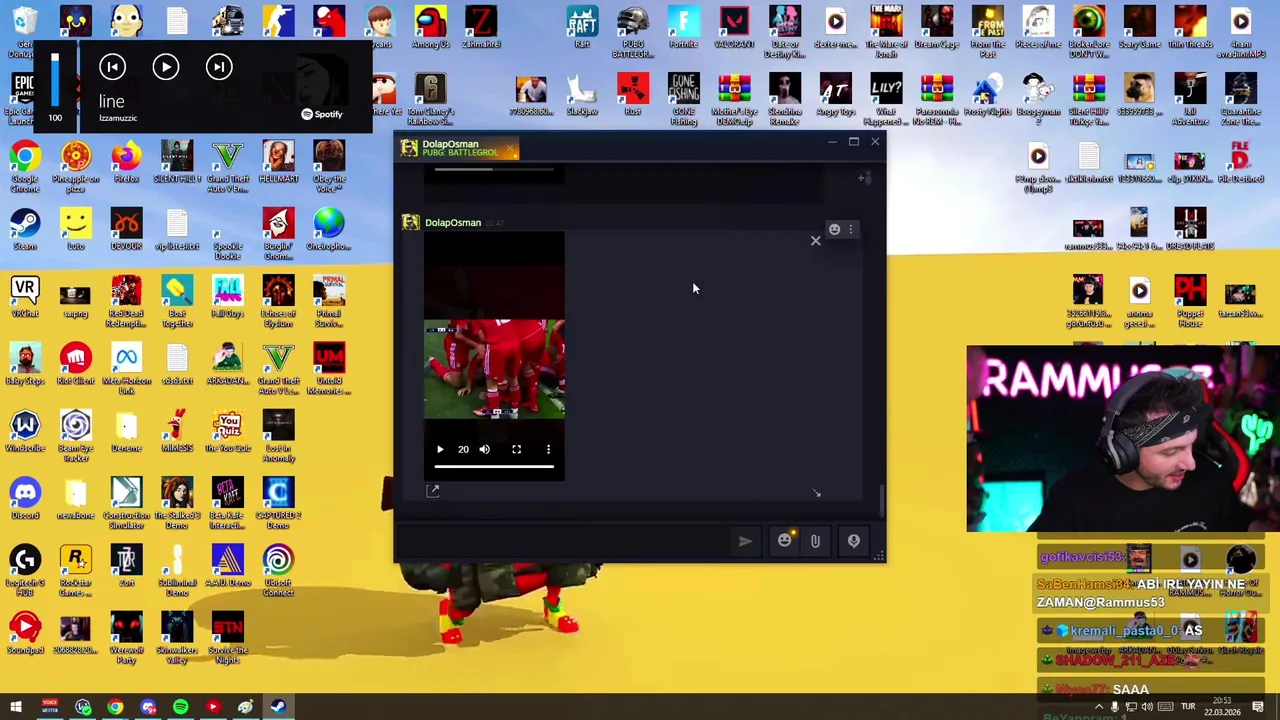Open VRChat desktop shortcut

pos(25,297)
